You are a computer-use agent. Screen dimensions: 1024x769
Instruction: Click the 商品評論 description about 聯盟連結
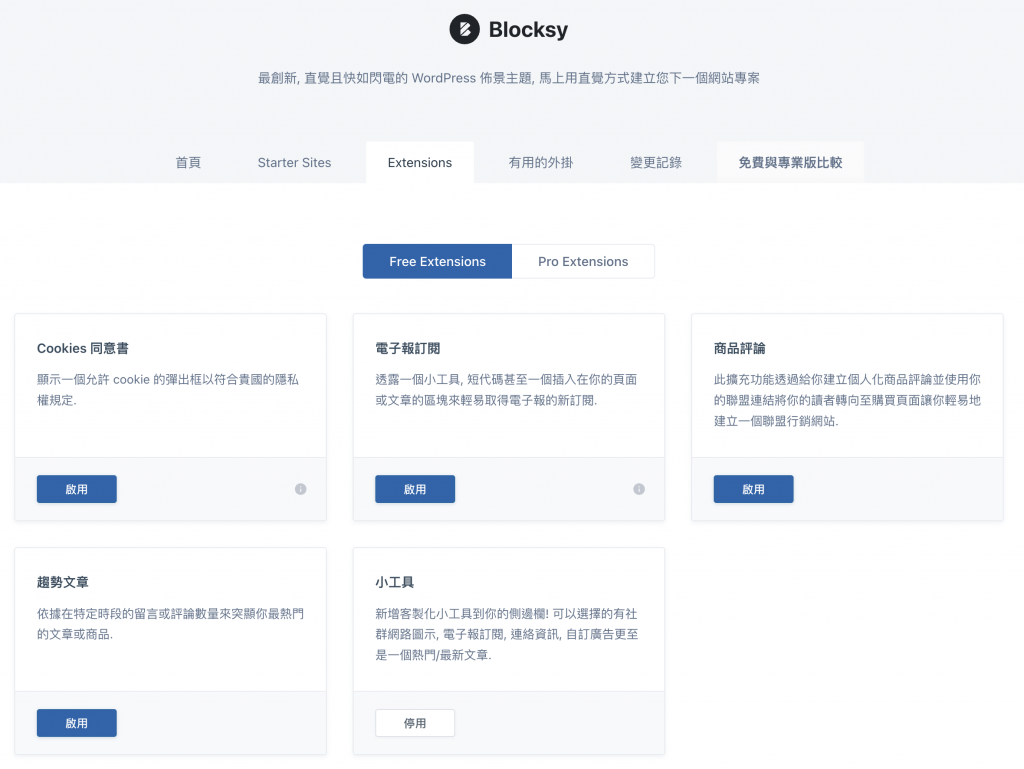click(847, 400)
